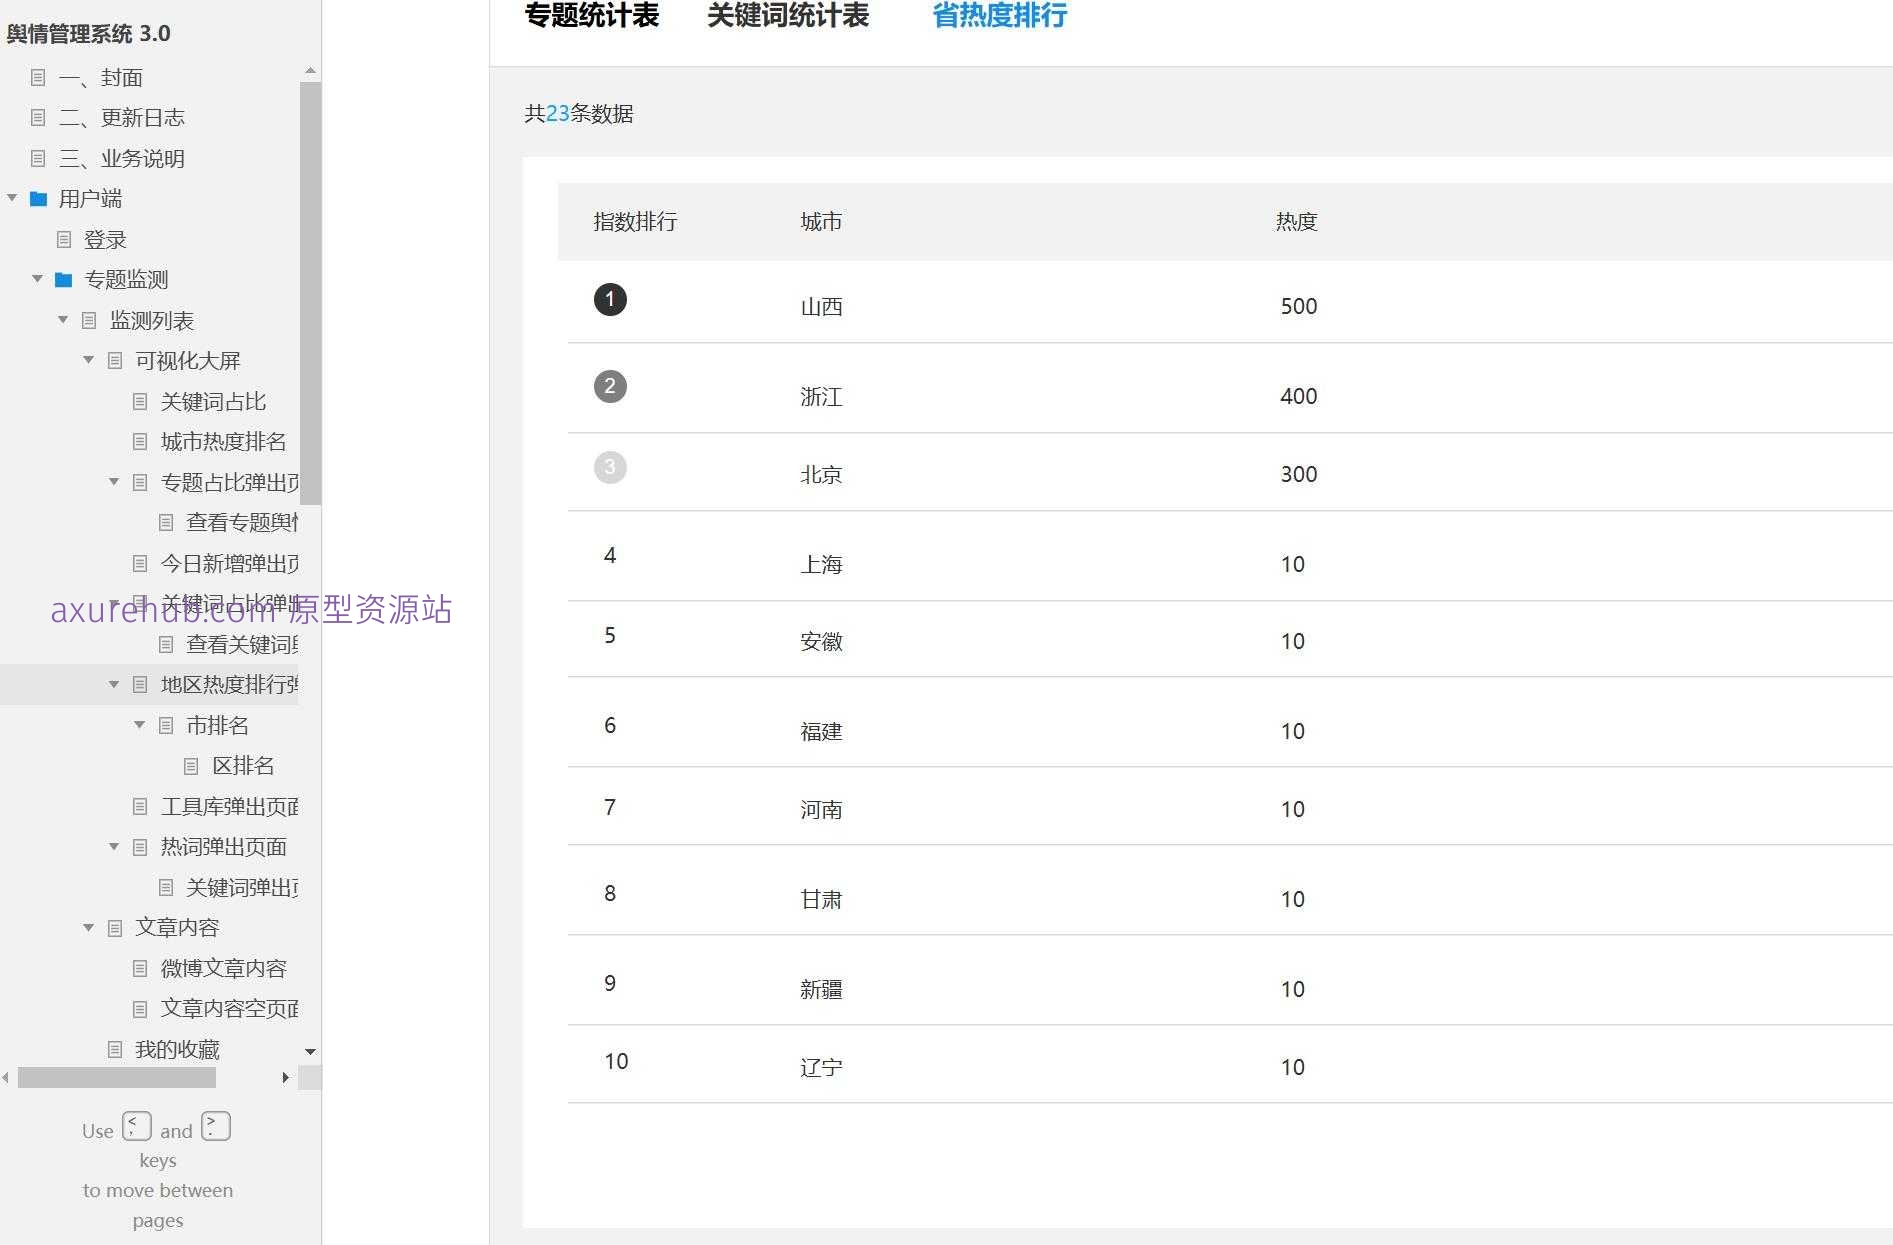Viewport: 1893px width, 1245px height.
Task: Collapse the 文章内容 tree node arrow
Action: click(89, 928)
